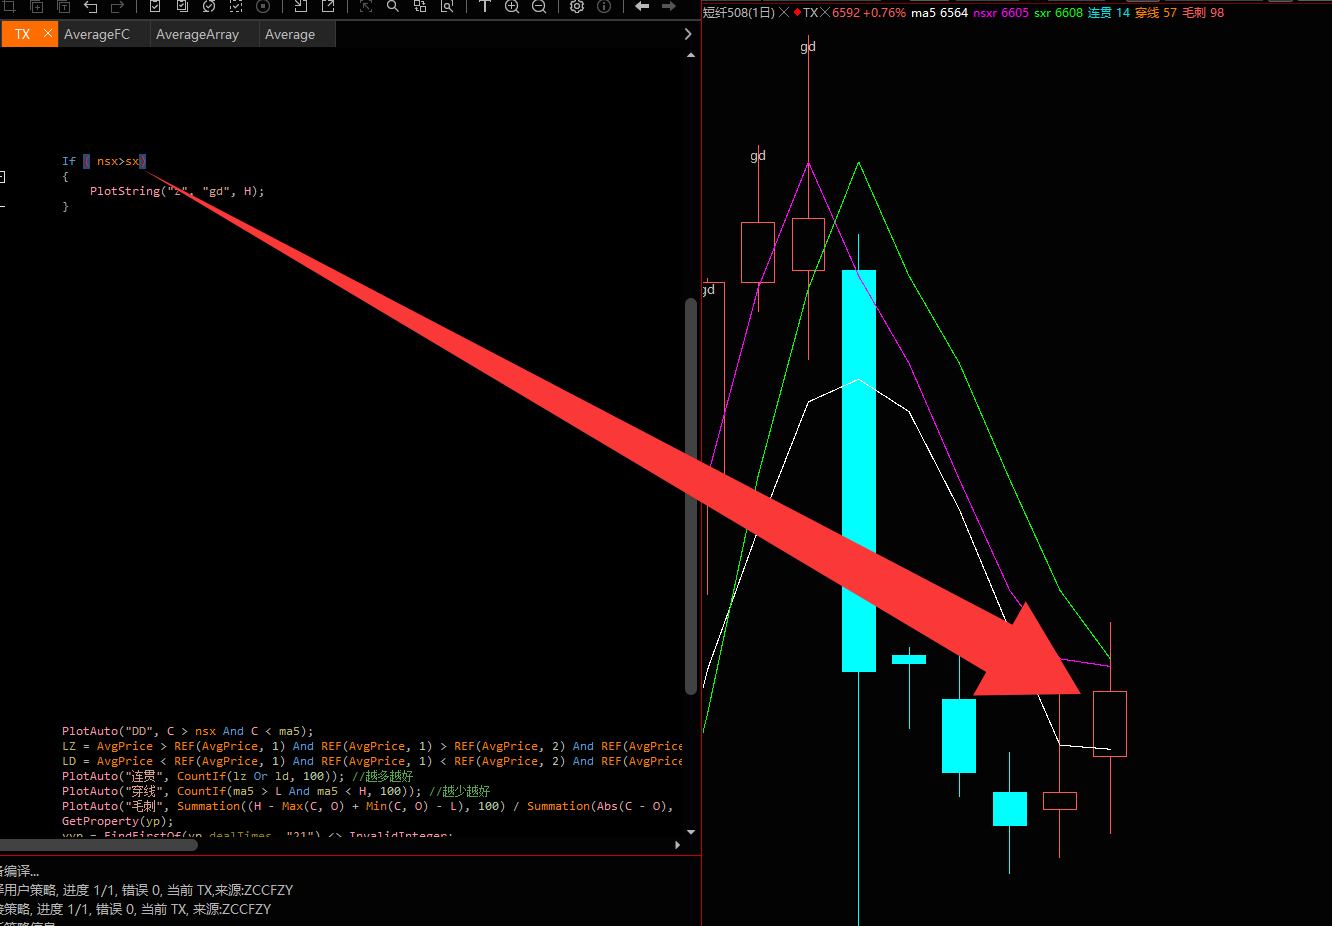Expand hidden tabs with the right chevron

[x=688, y=34]
